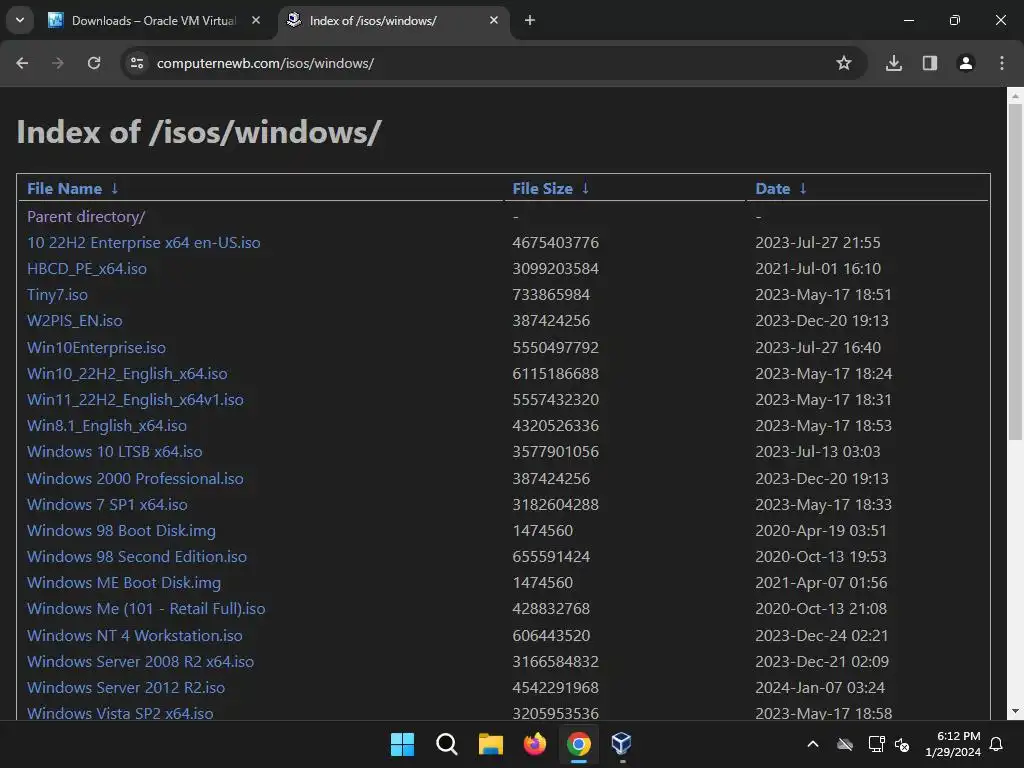Screen dimensions: 1024x768
Task: Click Win8.1_English_x64.iso link
Action: tap(106, 426)
